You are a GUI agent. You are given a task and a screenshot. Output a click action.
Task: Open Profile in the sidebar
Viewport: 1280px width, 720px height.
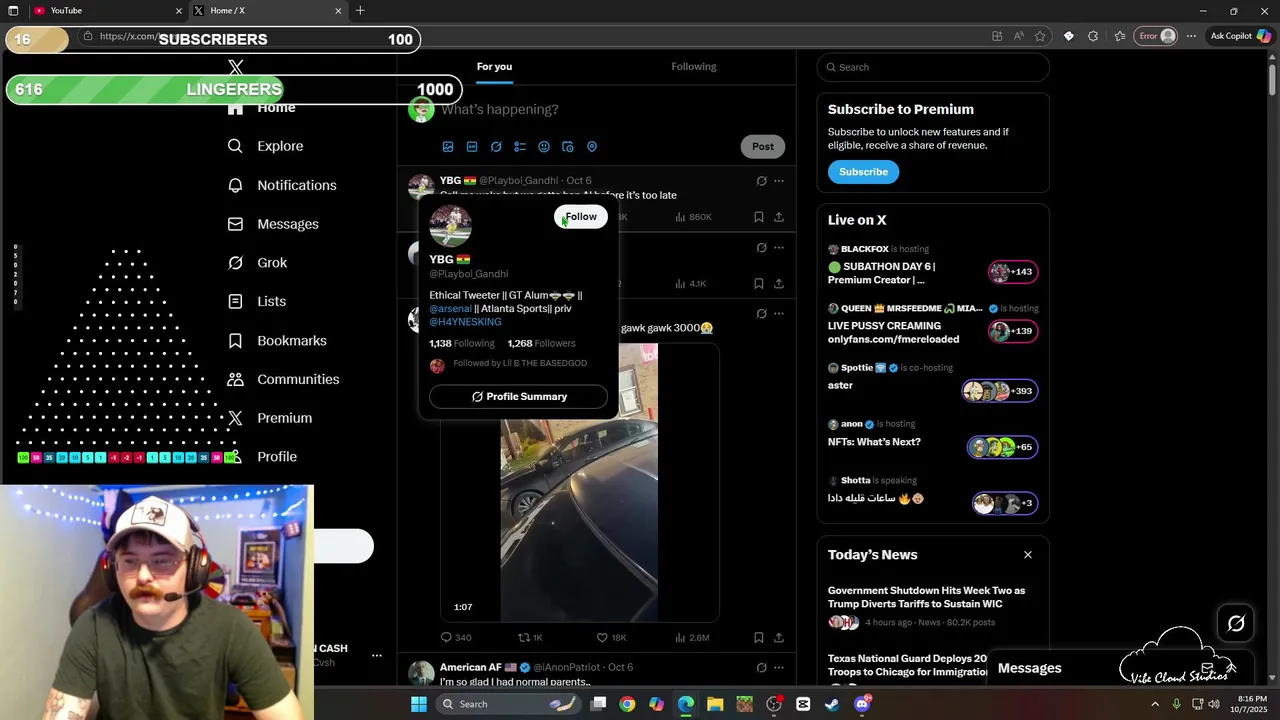coord(262,457)
